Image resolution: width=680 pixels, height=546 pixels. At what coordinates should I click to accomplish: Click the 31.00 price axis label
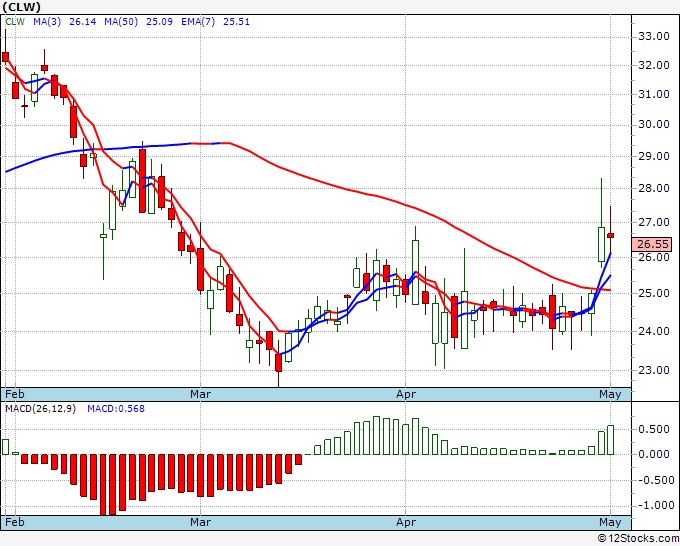pyautogui.click(x=654, y=94)
